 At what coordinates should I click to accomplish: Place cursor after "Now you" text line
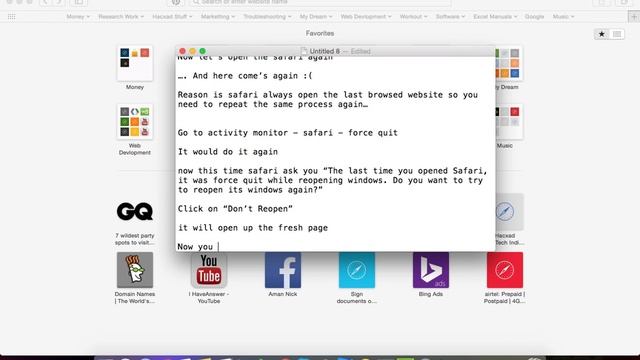pos(219,247)
